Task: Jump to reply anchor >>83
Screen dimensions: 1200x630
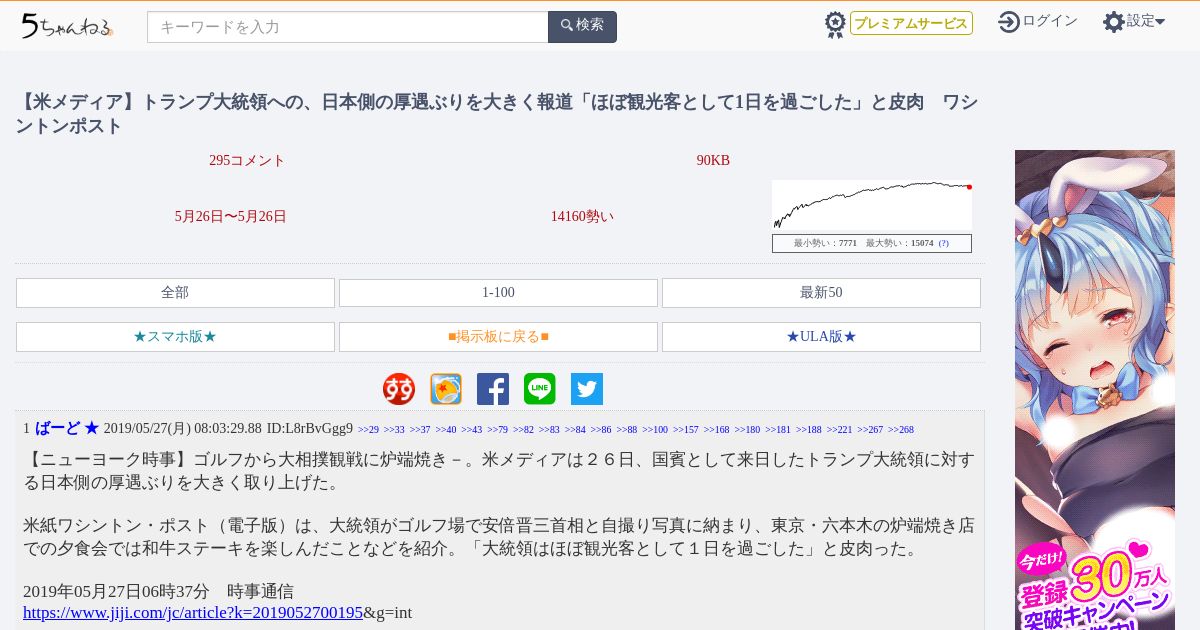Action: [549, 430]
